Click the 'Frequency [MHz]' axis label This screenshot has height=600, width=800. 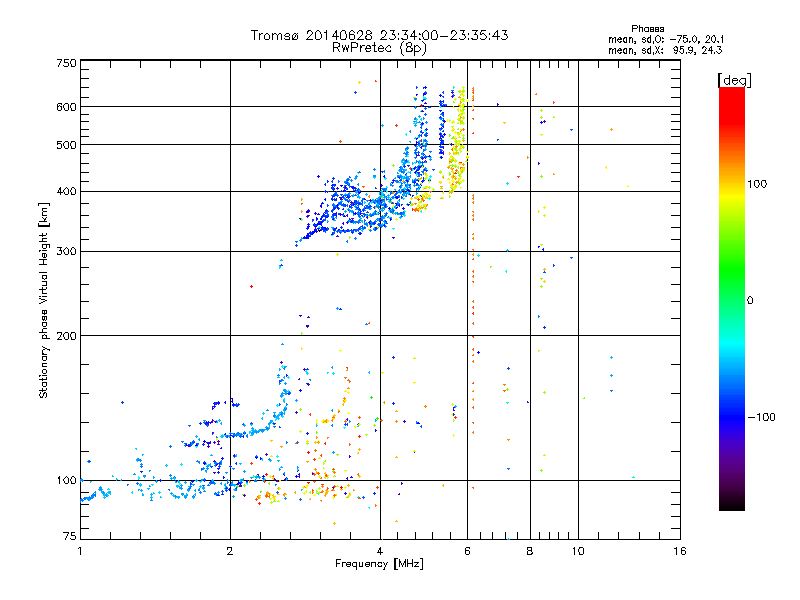pyautogui.click(x=379, y=564)
